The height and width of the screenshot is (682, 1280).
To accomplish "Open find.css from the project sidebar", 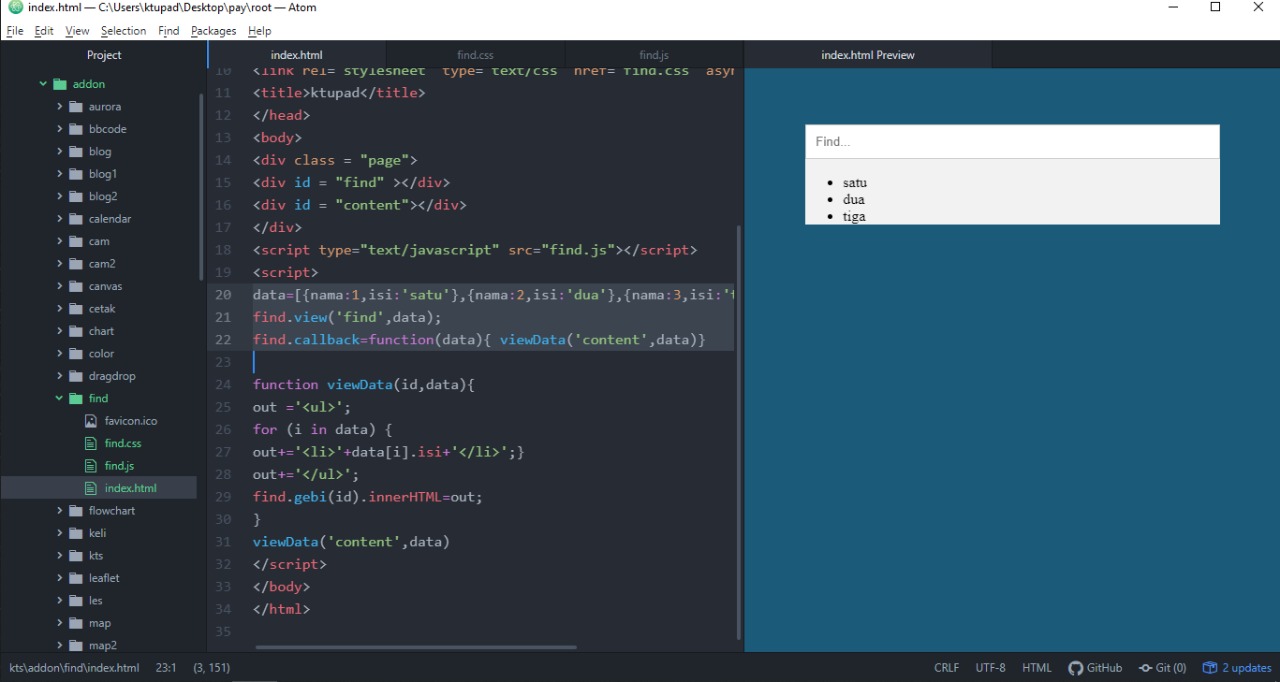I will tap(121, 443).
